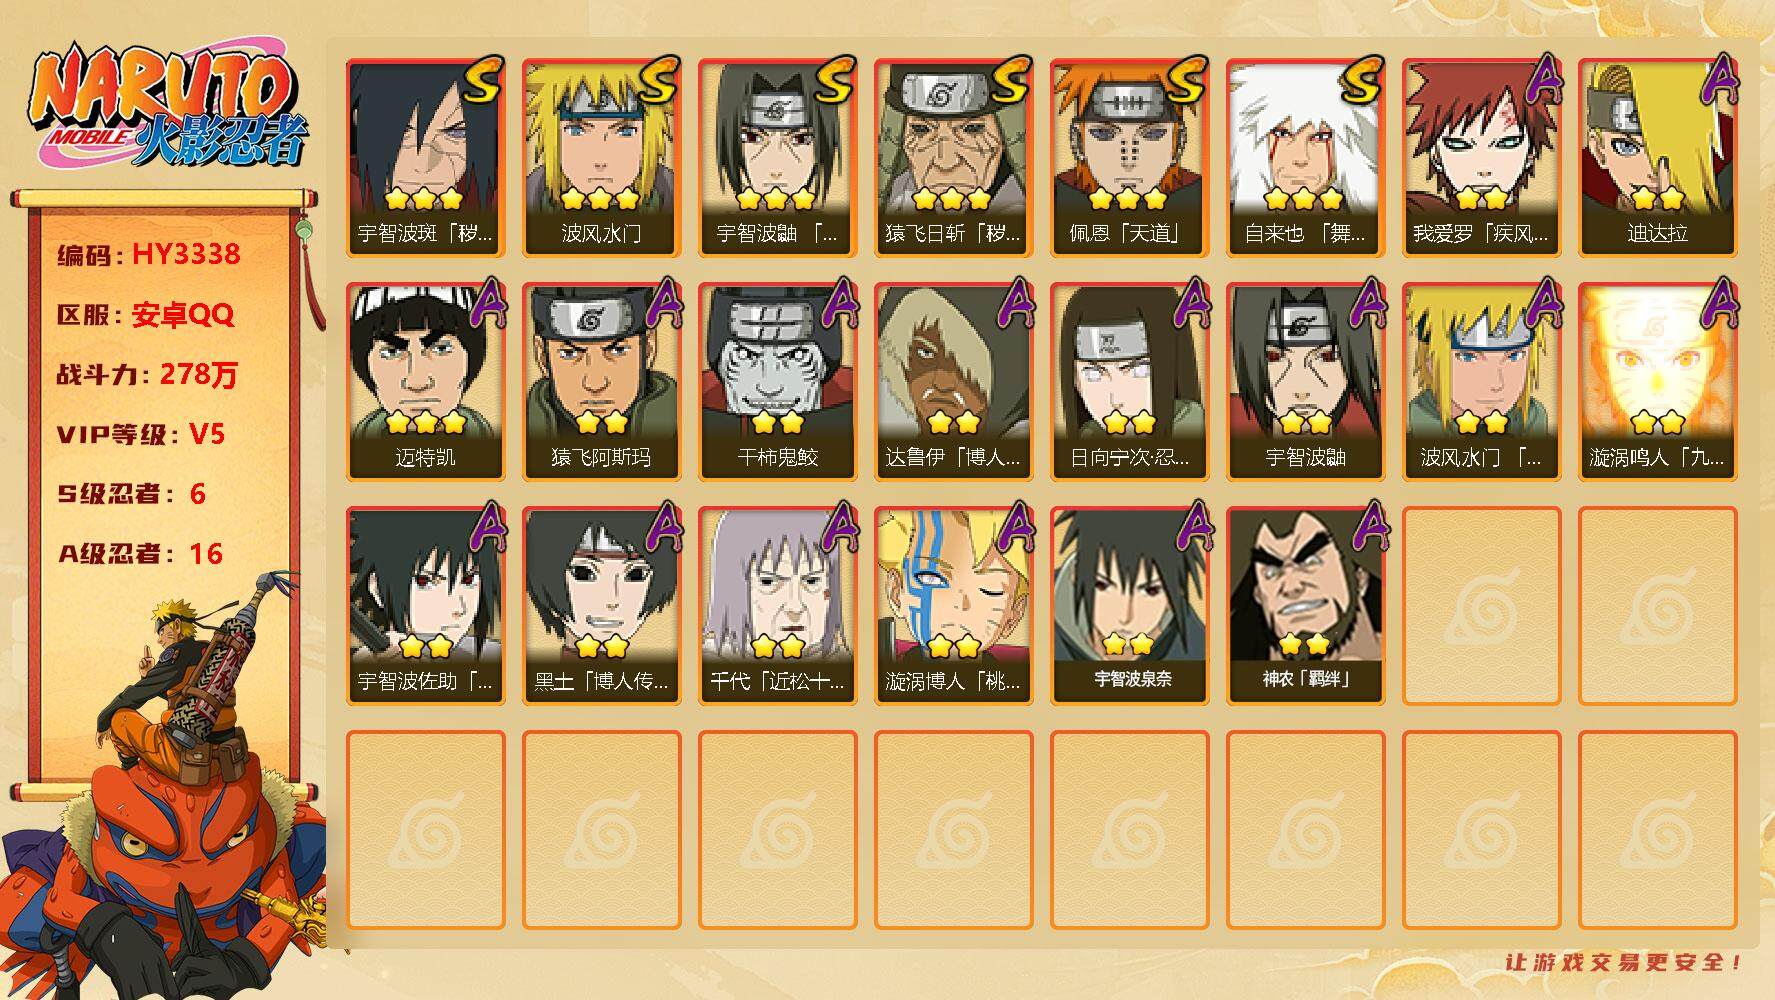Image resolution: width=1775 pixels, height=1000 pixels.
Task: Select the 宇智波泉奈 ninja card
Action: [x=1129, y=605]
